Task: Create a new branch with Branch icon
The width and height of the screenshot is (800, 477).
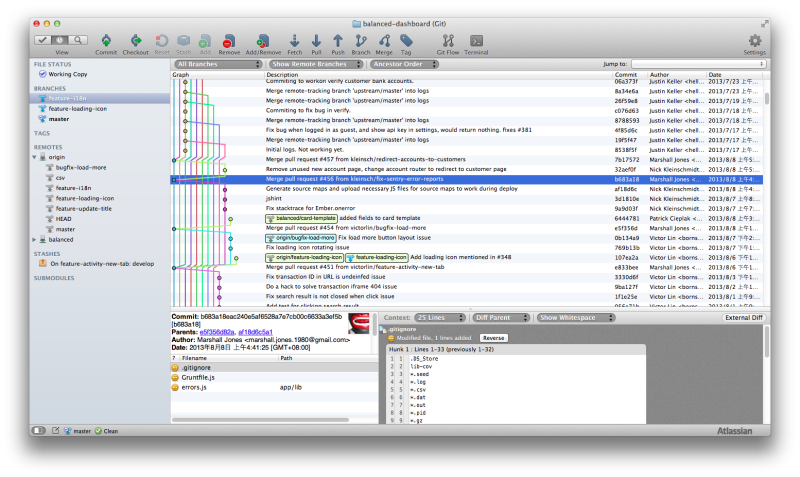Action: pyautogui.click(x=361, y=41)
